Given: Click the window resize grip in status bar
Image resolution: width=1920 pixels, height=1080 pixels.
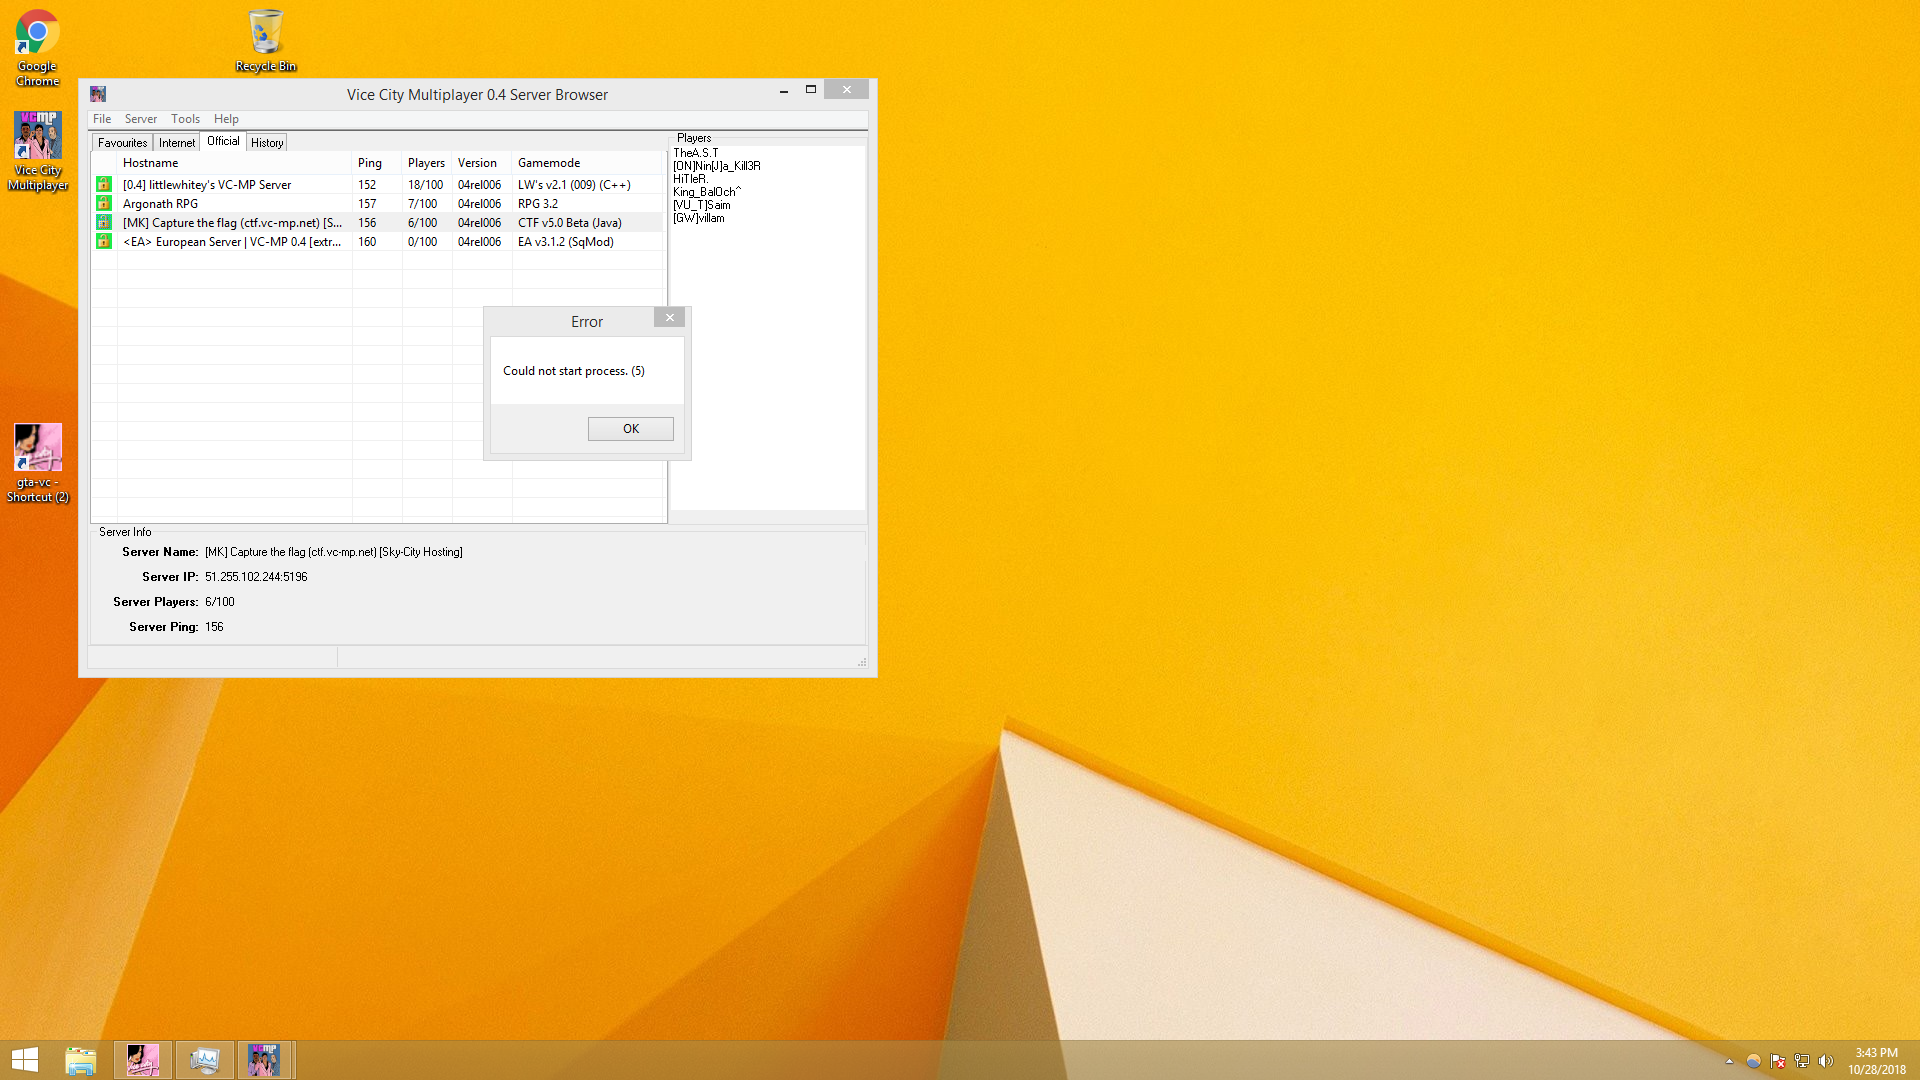Looking at the screenshot, I should pyautogui.click(x=862, y=662).
